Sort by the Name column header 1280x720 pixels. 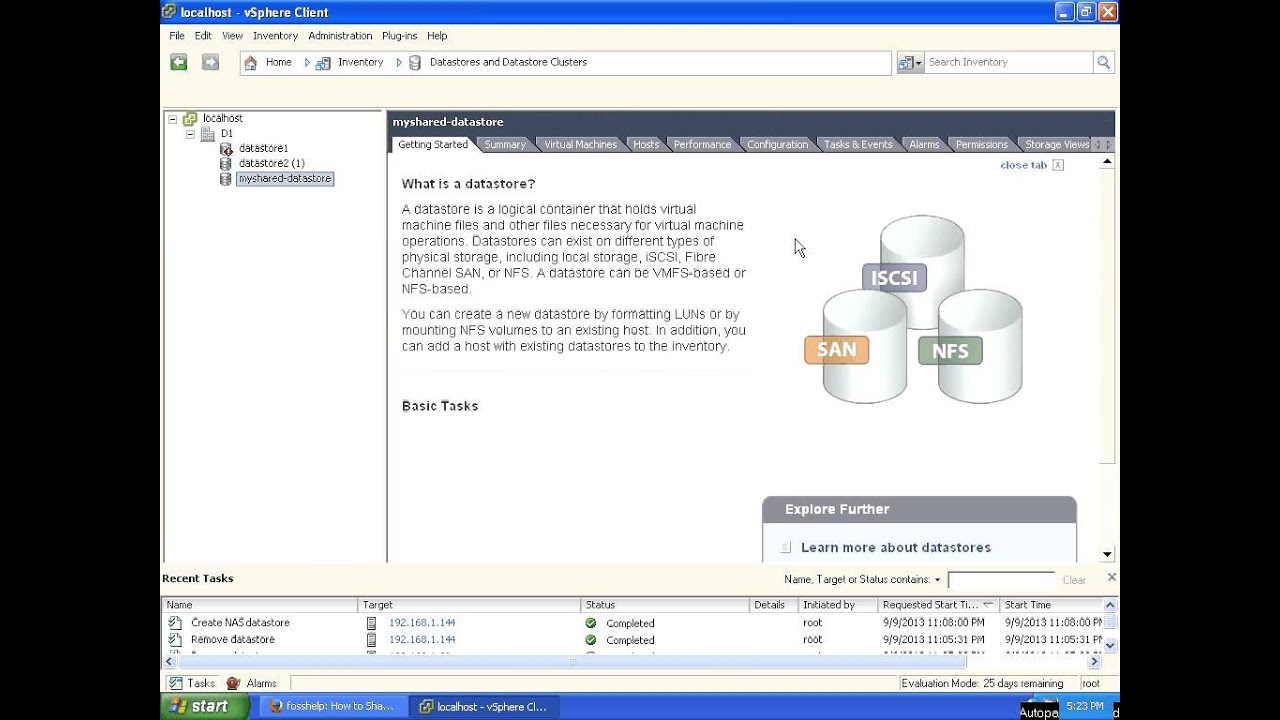pyautogui.click(x=260, y=605)
